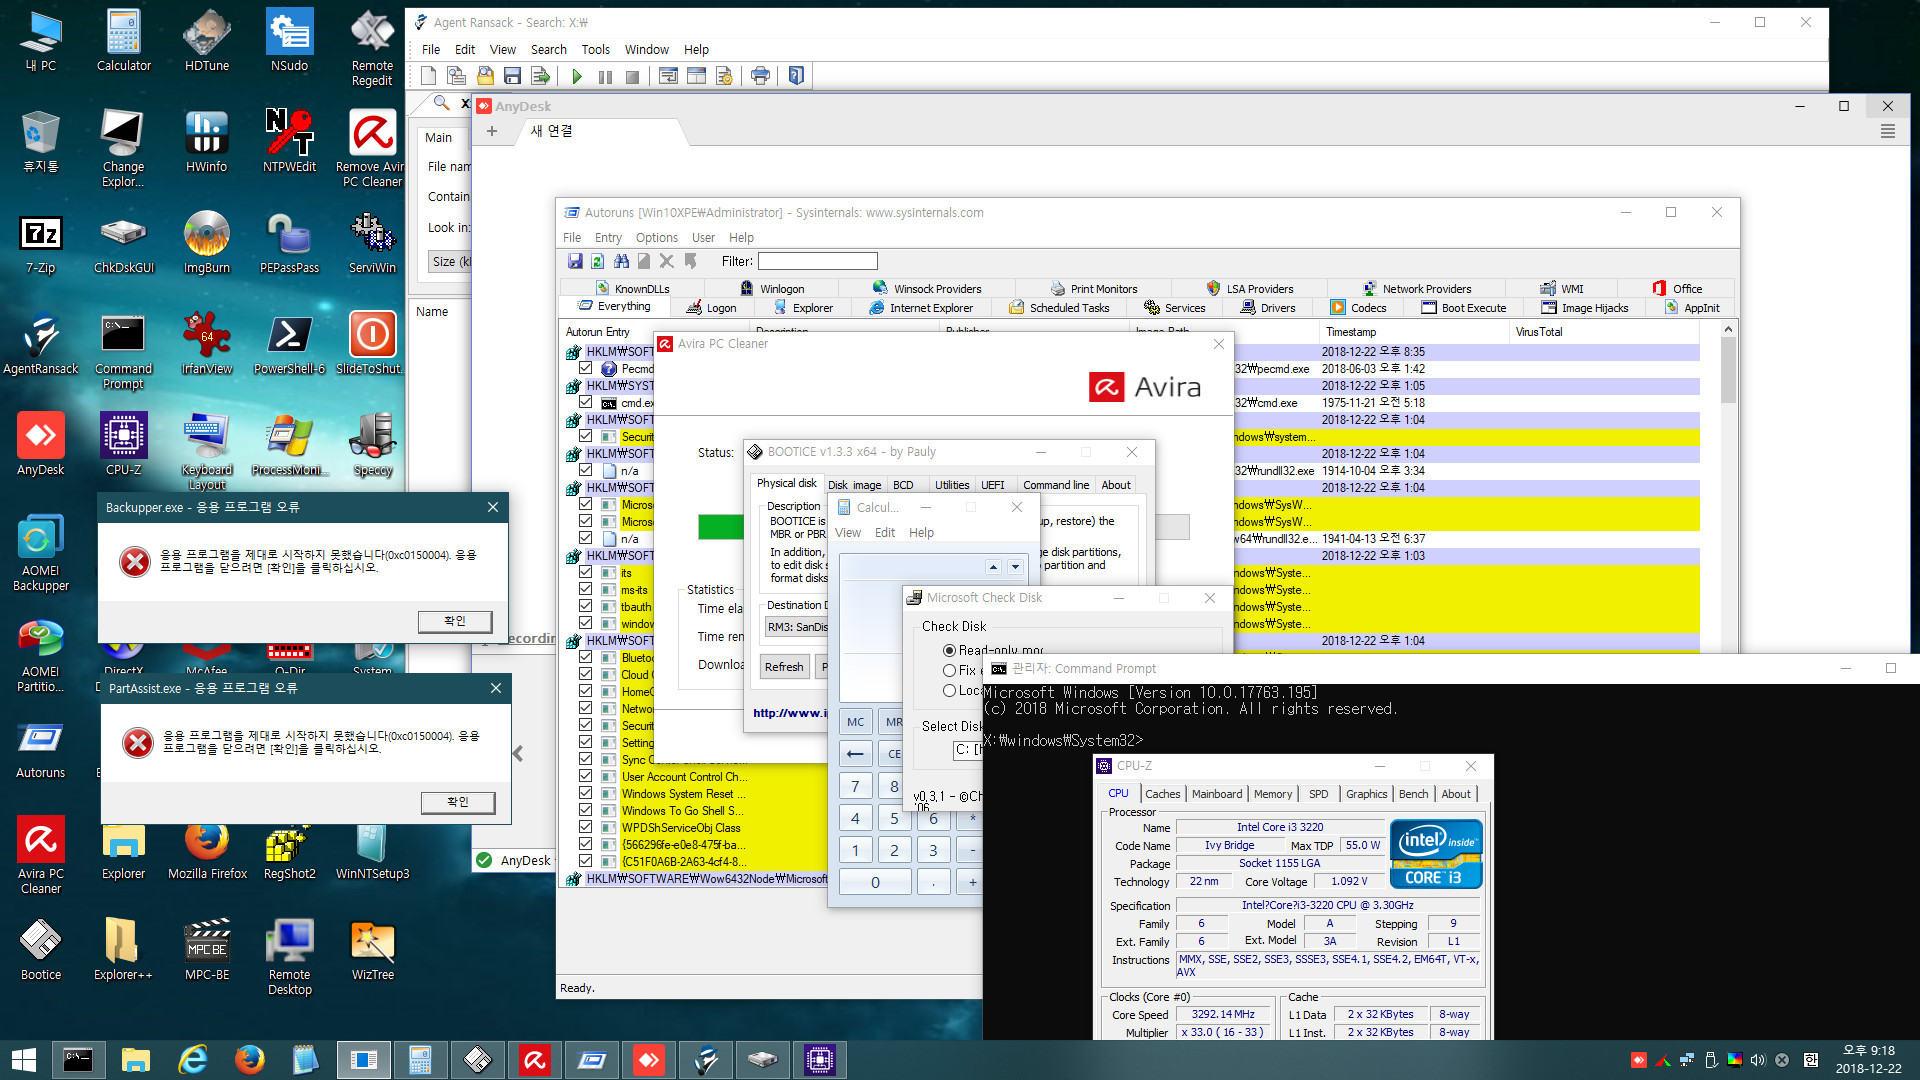Click Autoruns list scrollbar up arrow
The height and width of the screenshot is (1080, 1920).
(x=1728, y=330)
